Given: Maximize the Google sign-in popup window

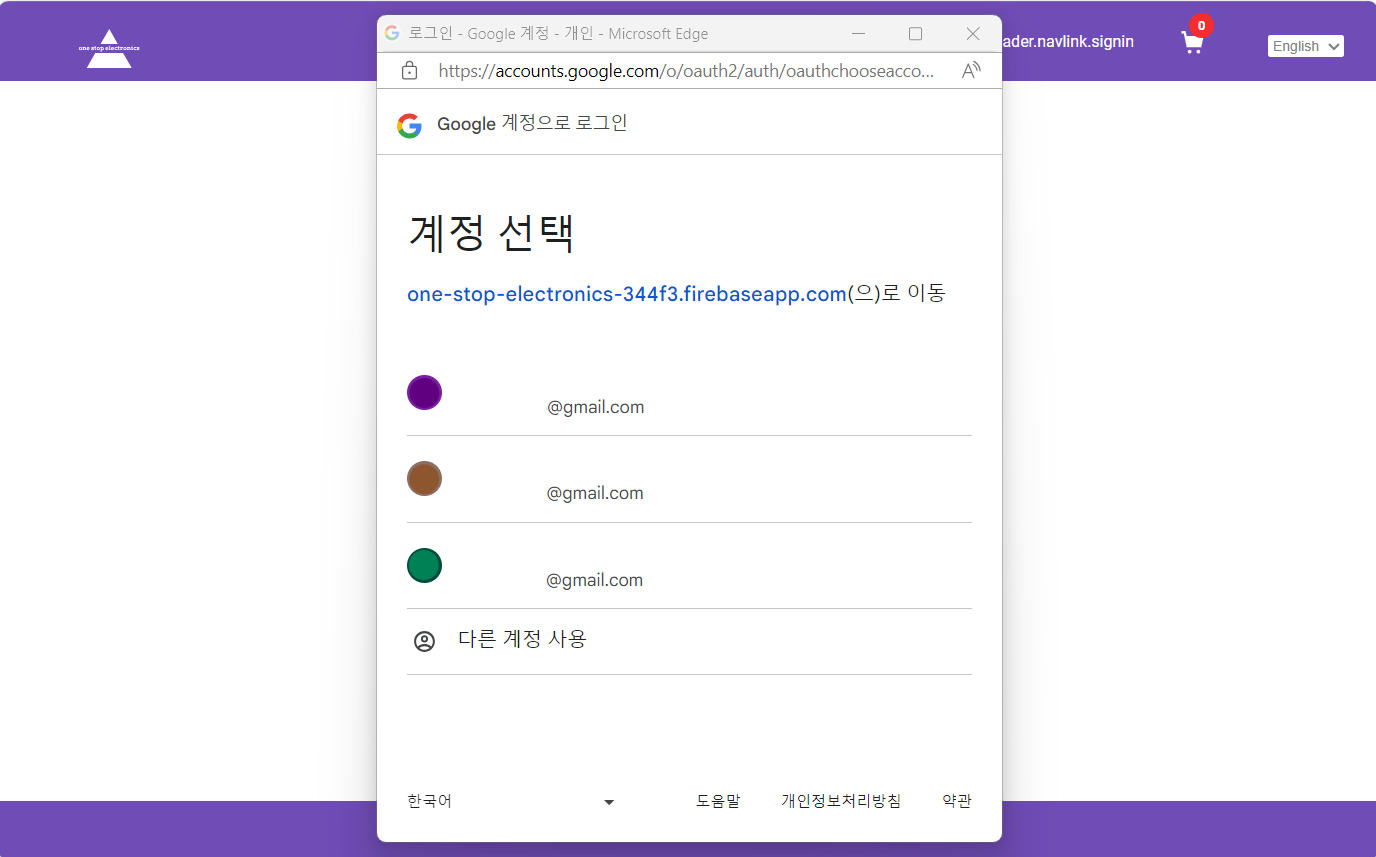Looking at the screenshot, I should point(915,33).
